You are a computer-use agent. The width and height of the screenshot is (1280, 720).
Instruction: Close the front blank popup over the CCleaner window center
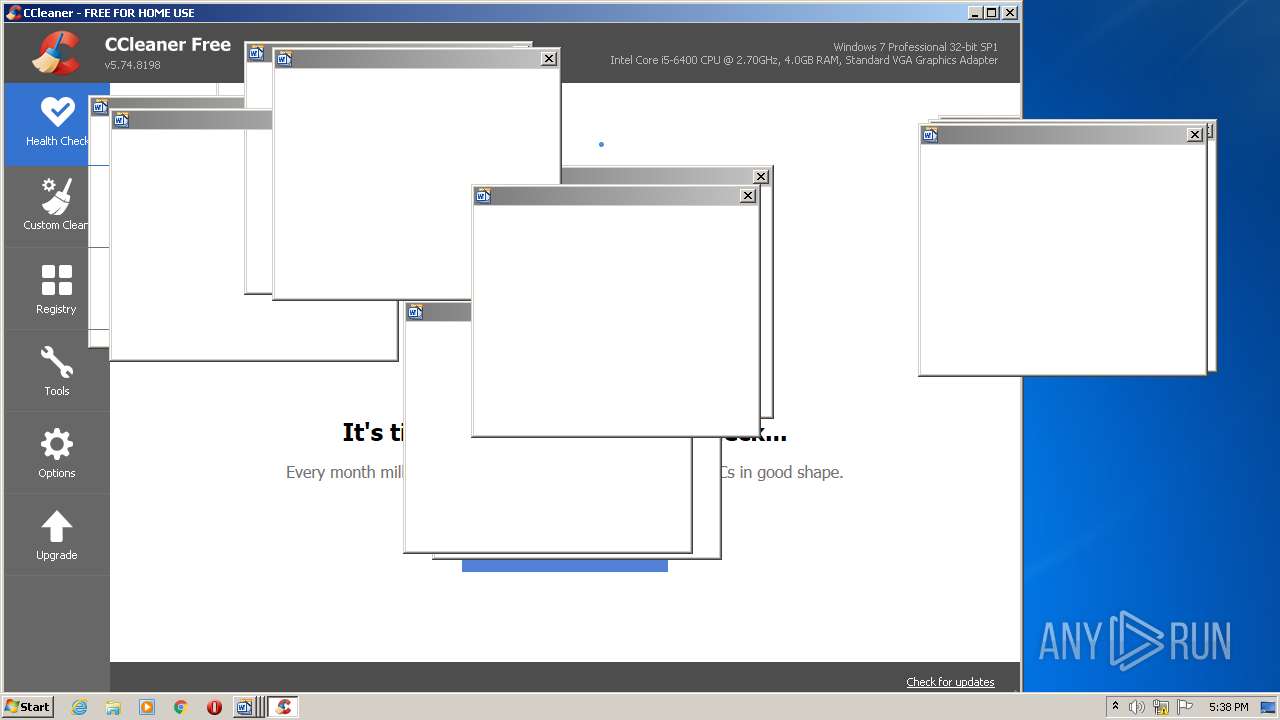click(748, 196)
